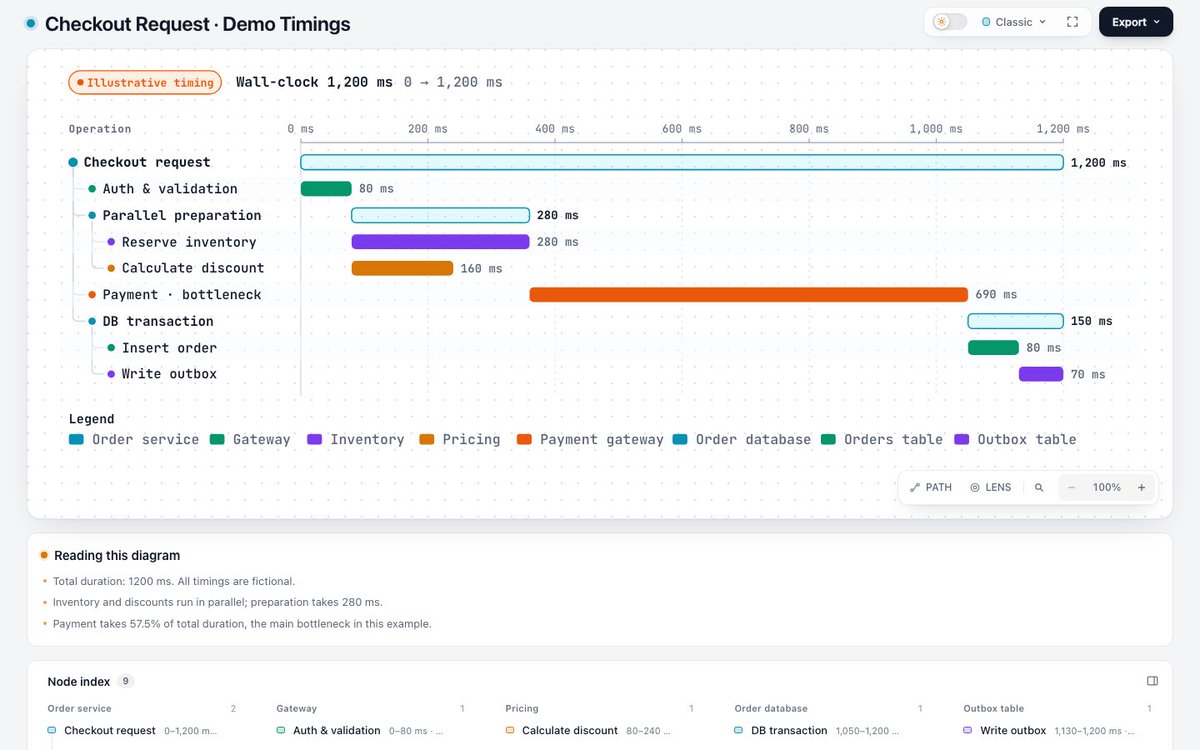Click the green Auth & validation bar
Screen dimensions: 1200x750
pos(326,189)
